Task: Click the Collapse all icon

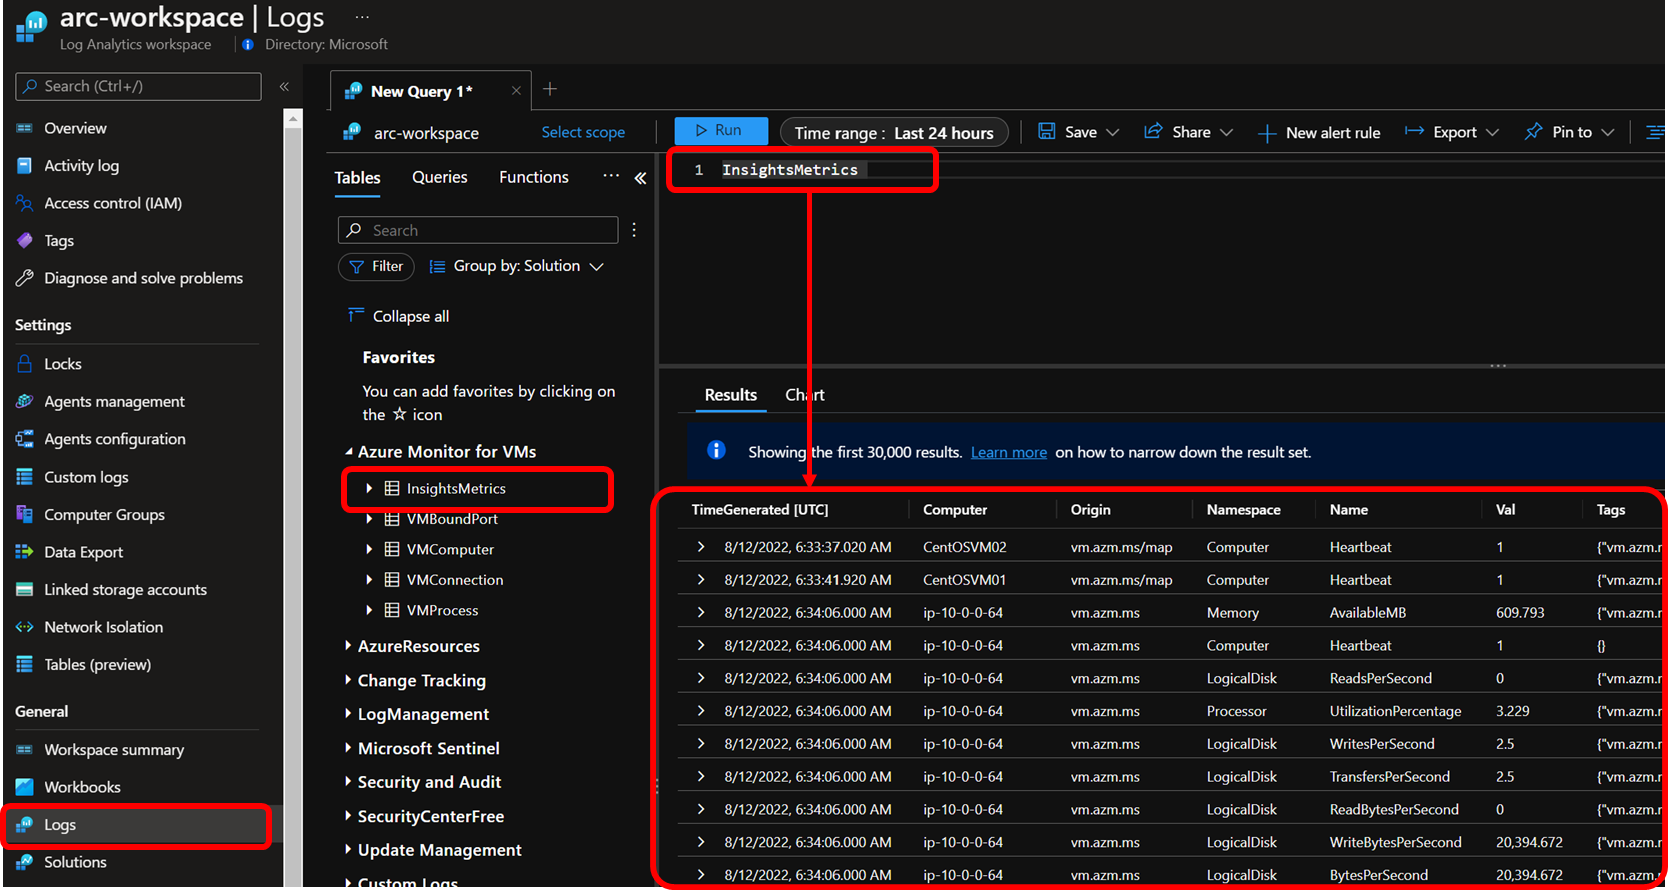Action: [355, 315]
